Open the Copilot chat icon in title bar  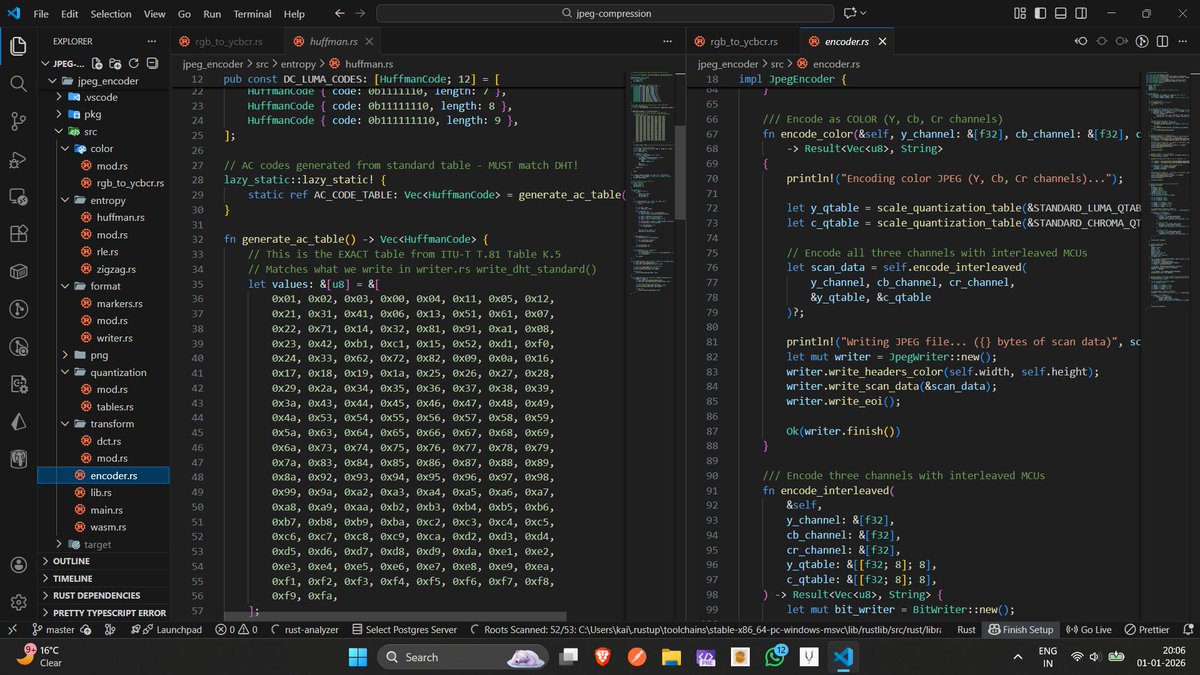[851, 14]
